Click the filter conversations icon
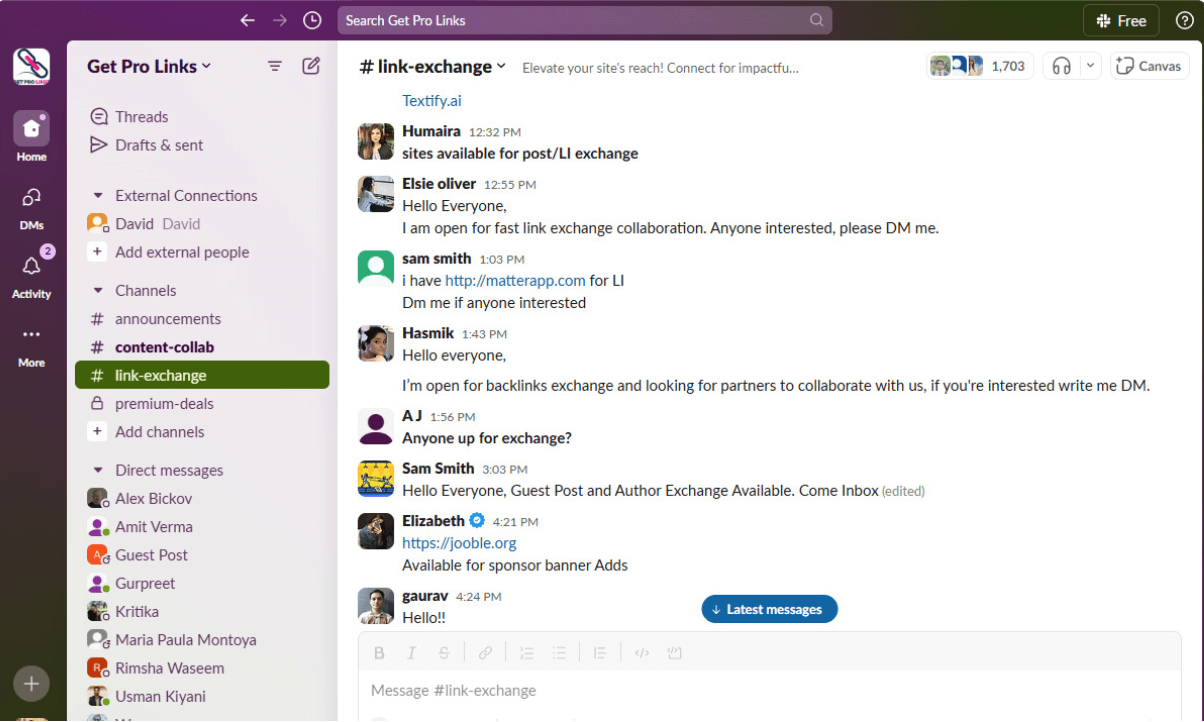The image size is (1204, 722). point(274,66)
